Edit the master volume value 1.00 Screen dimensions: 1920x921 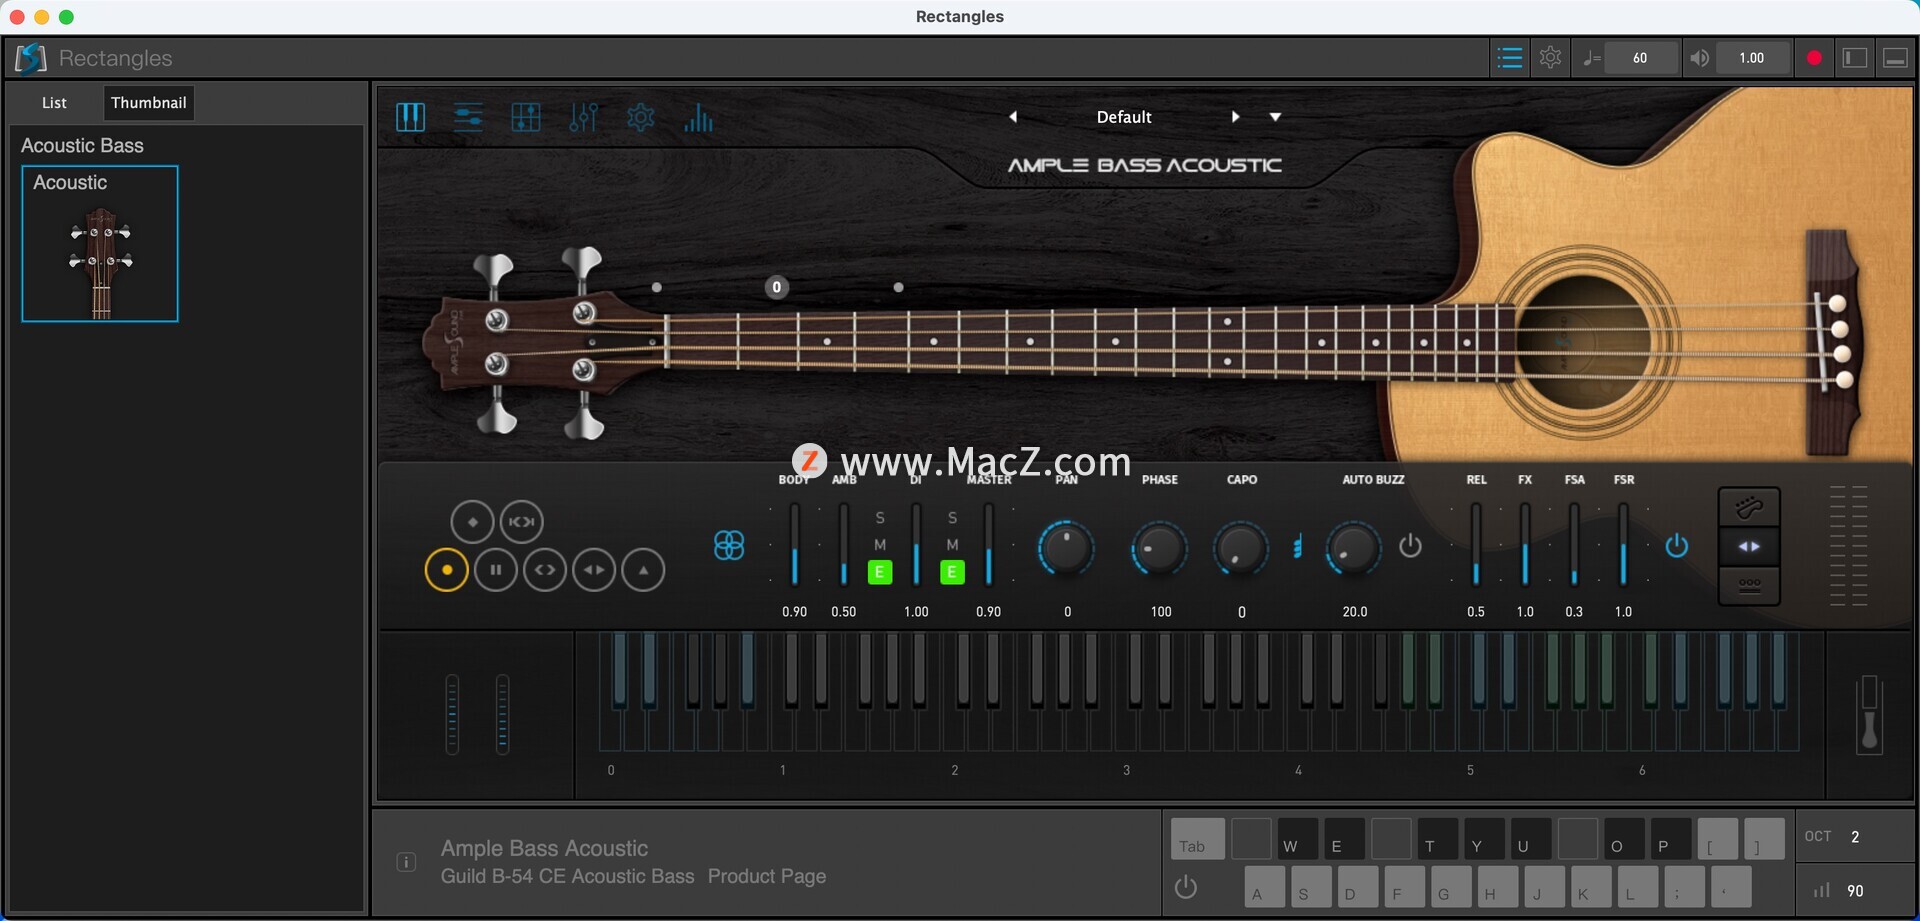click(x=1752, y=58)
